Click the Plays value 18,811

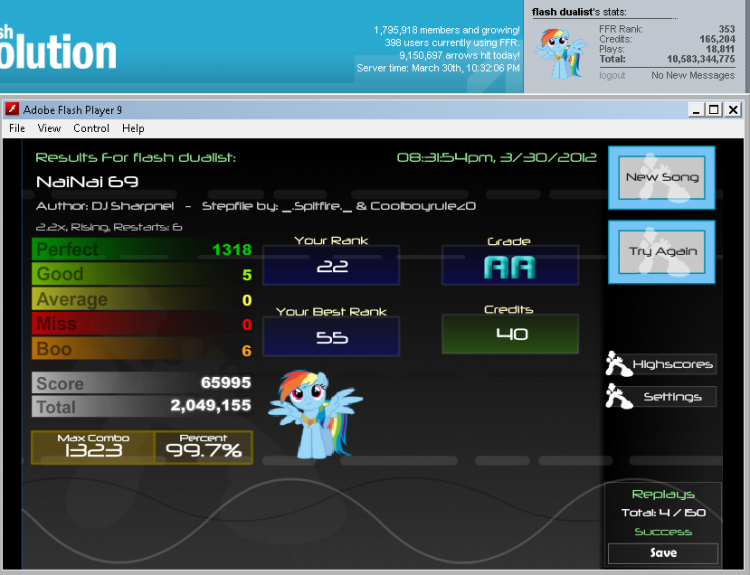pos(720,49)
